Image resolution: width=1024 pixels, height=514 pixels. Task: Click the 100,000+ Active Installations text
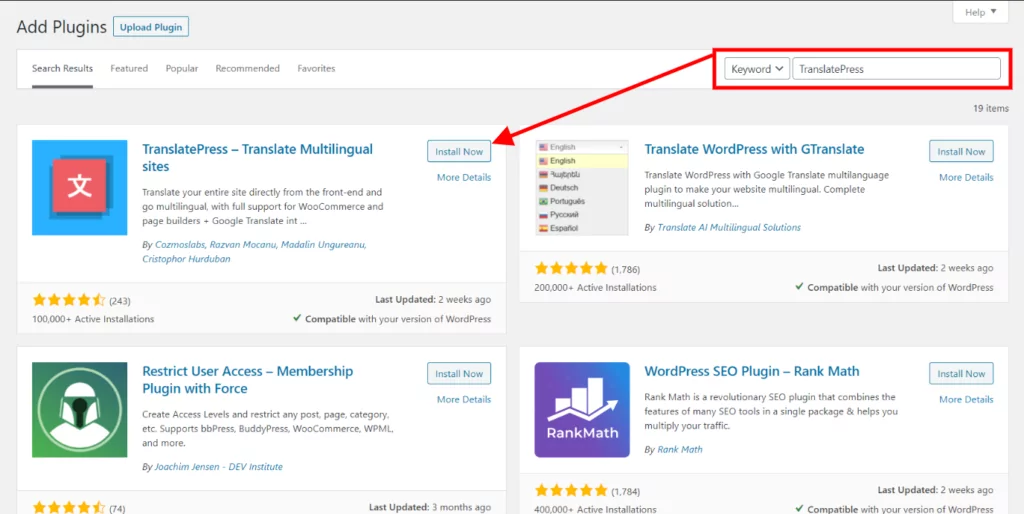[x=93, y=319]
